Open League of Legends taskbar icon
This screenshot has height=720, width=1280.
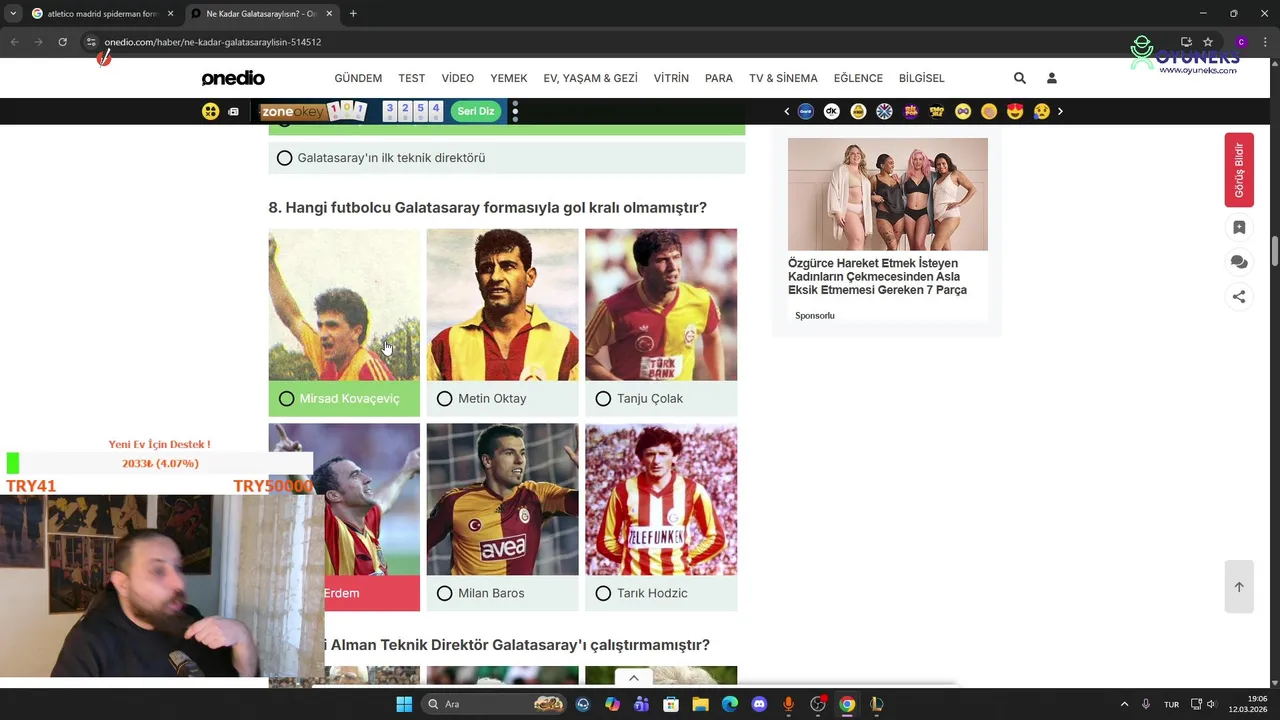click(x=876, y=704)
